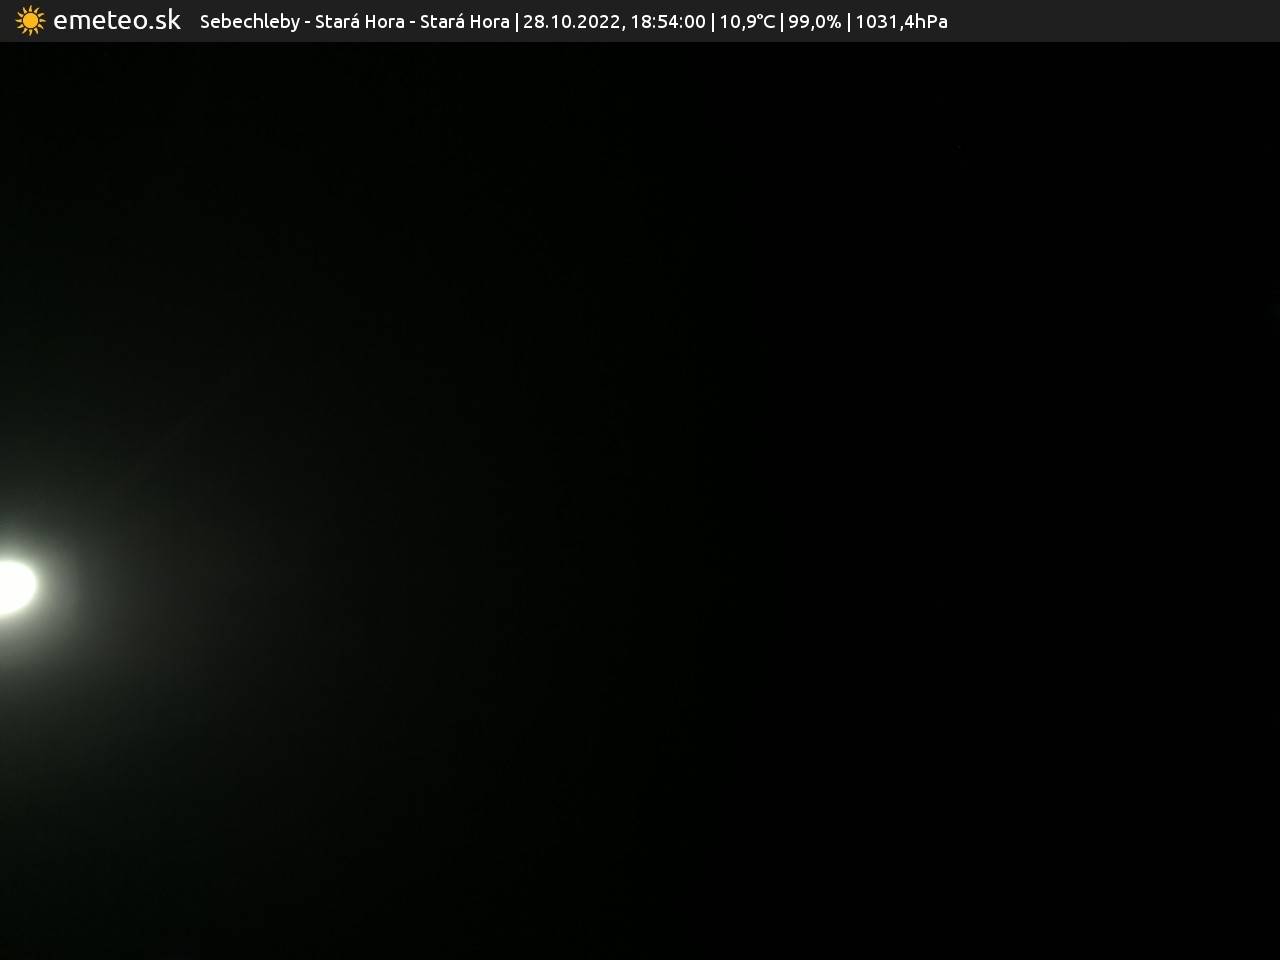Click the Sebechleby location name

249,22
